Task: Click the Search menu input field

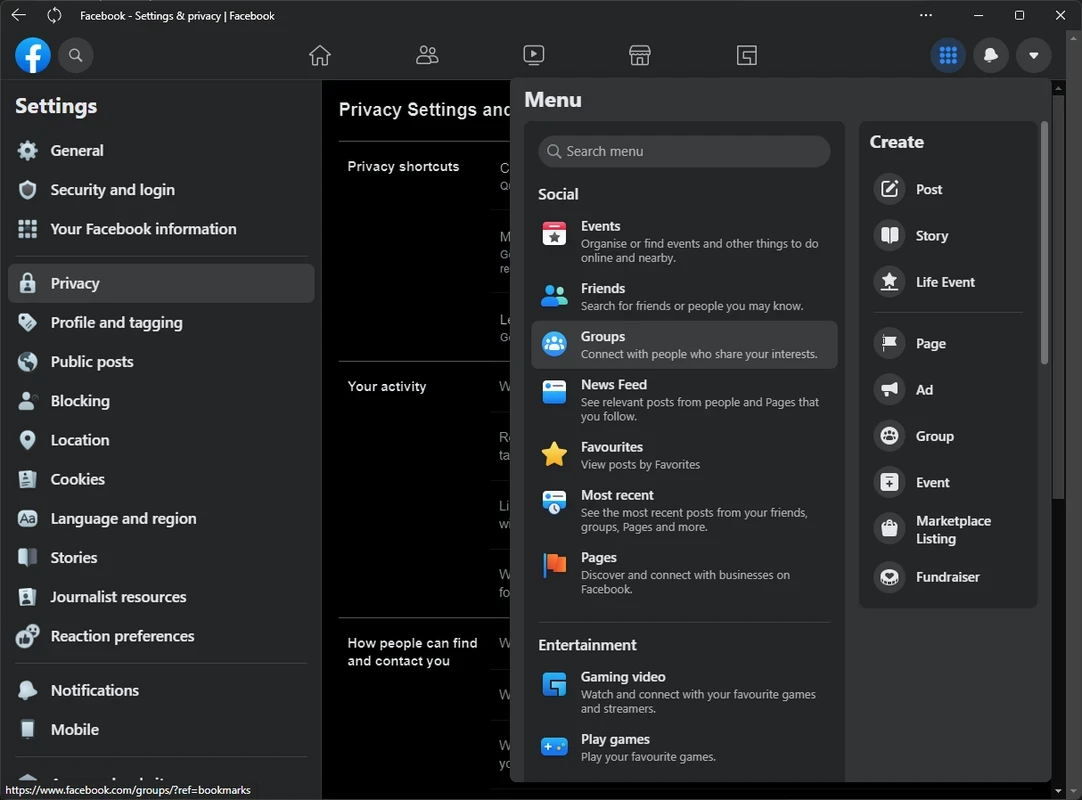Action: (x=684, y=151)
